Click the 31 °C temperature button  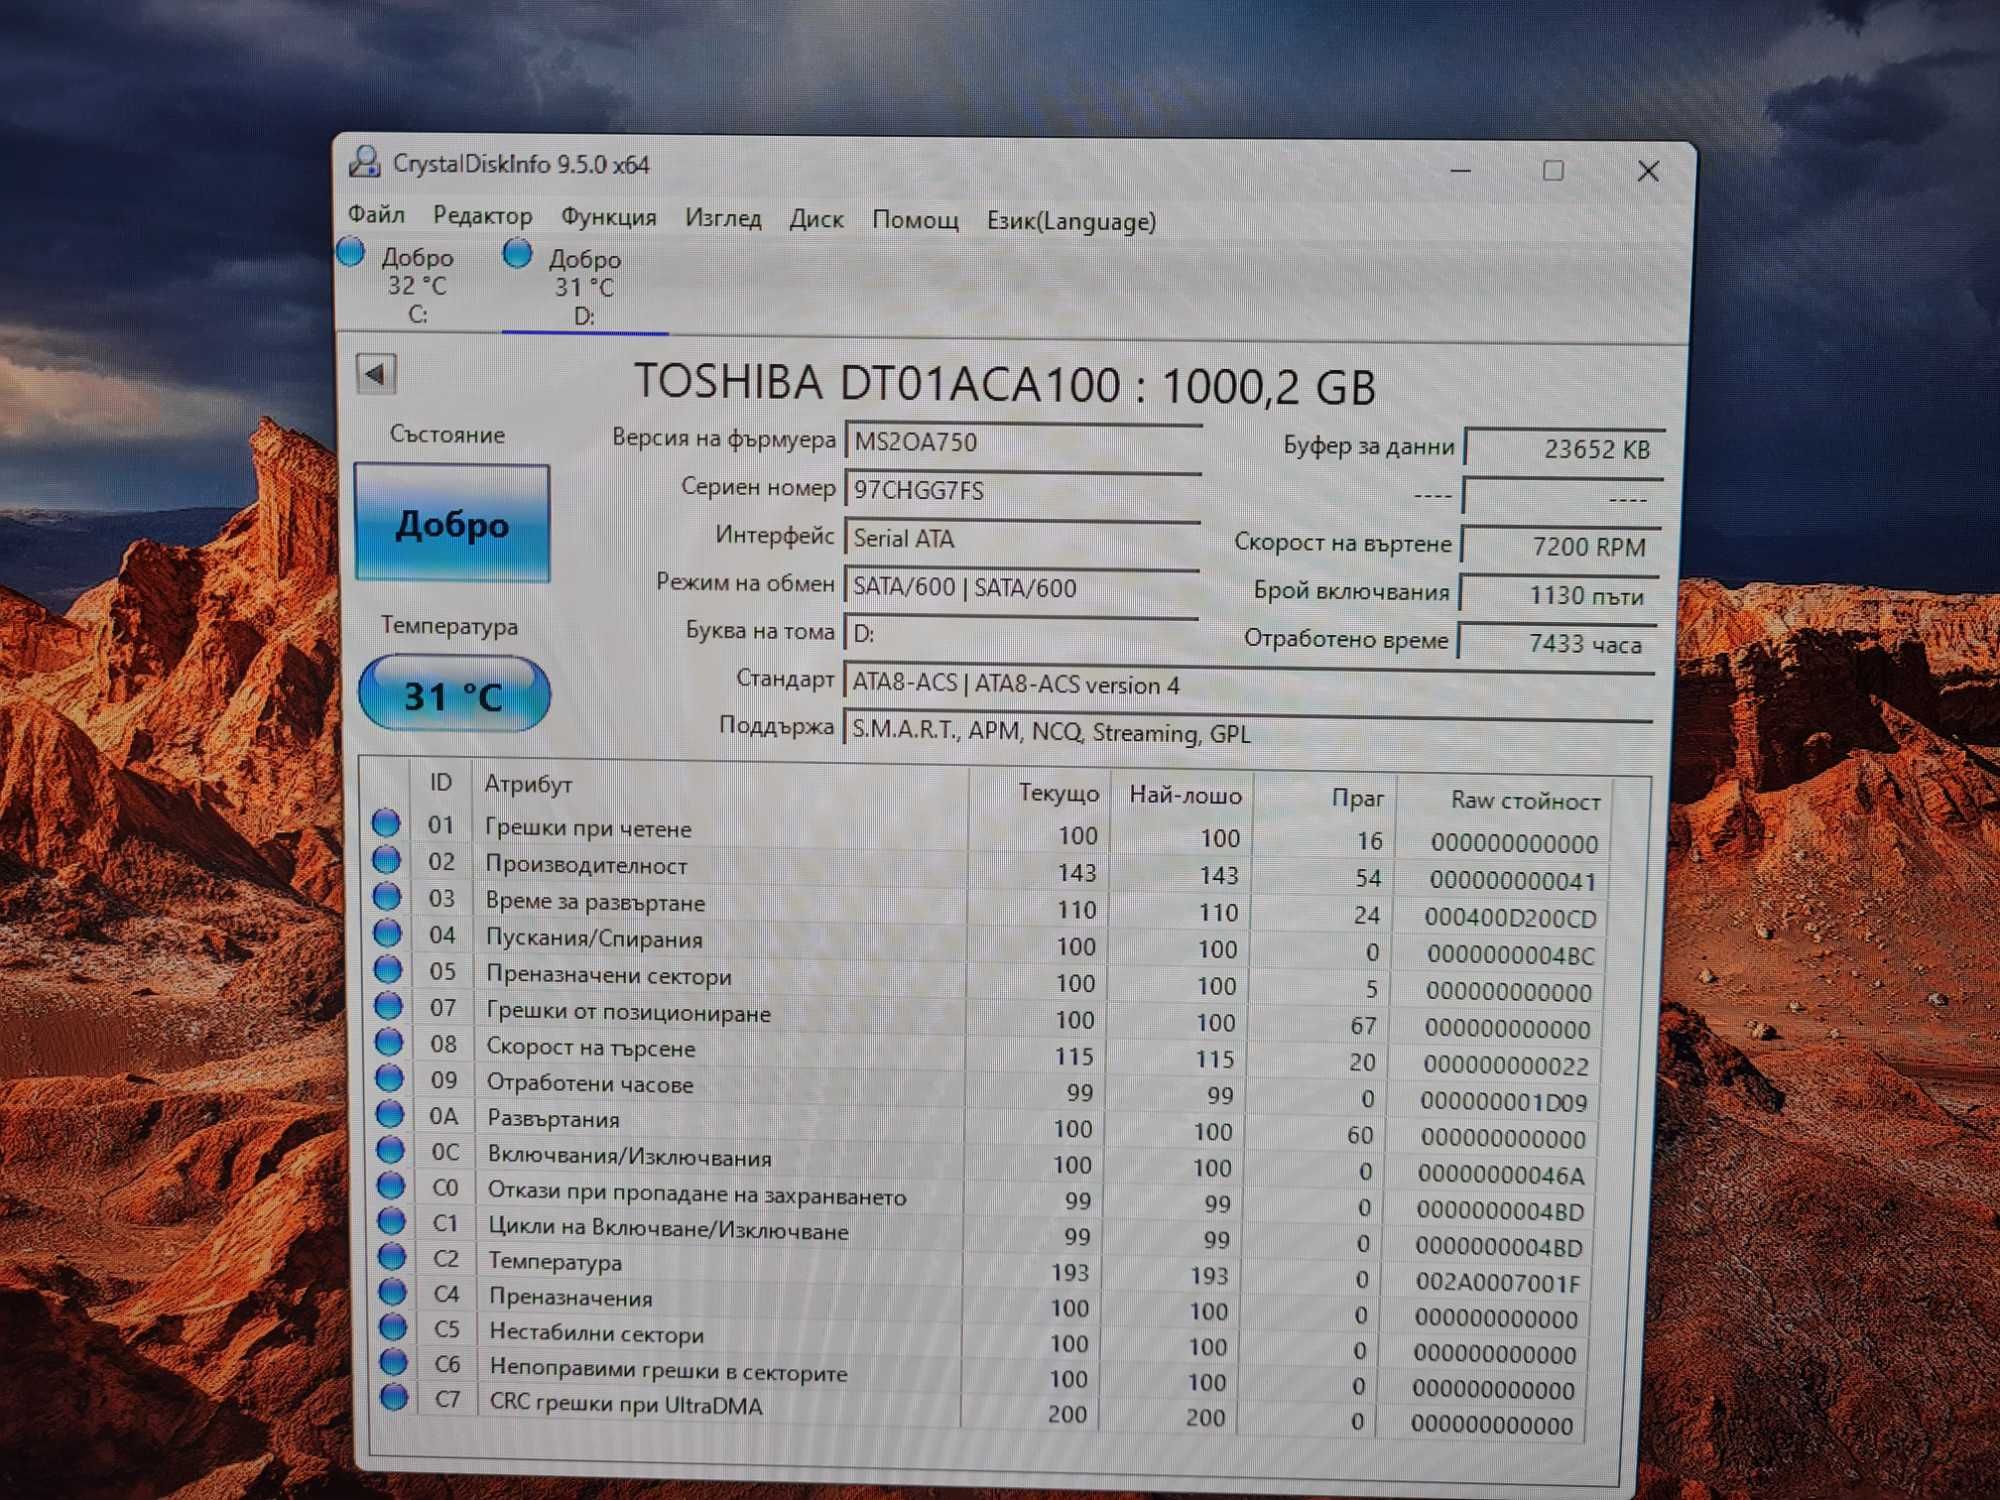point(454,694)
